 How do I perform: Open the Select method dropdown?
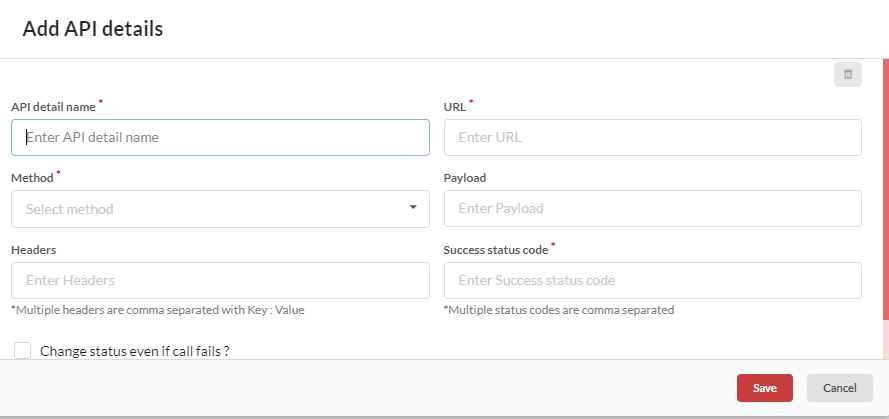[x=220, y=209]
